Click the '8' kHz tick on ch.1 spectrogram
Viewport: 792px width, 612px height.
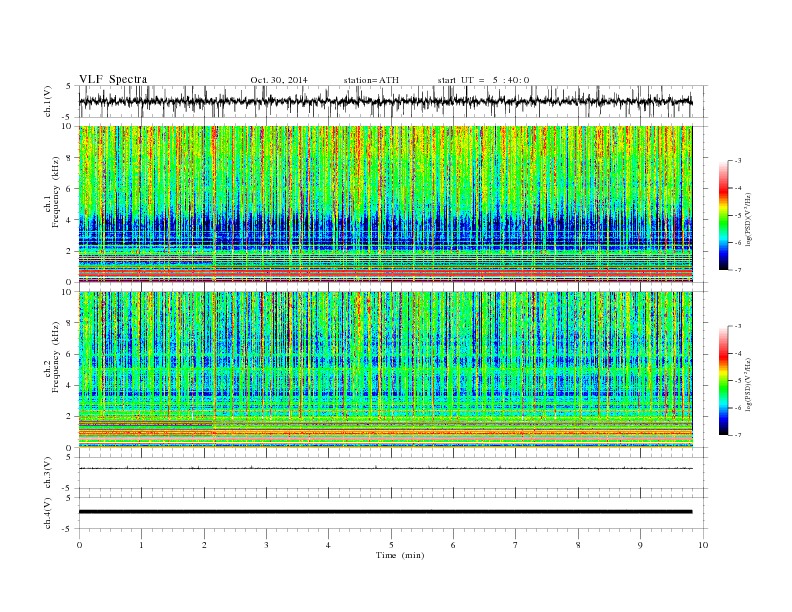pyautogui.click(x=70, y=158)
